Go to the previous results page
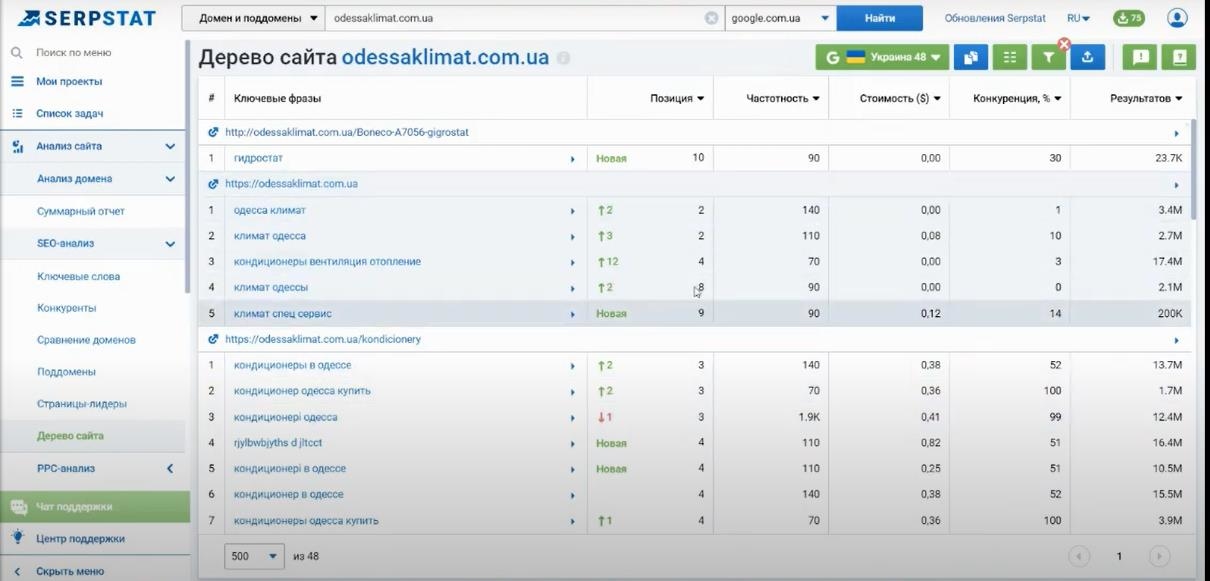Viewport: 1210px width, 581px height. point(1079,556)
